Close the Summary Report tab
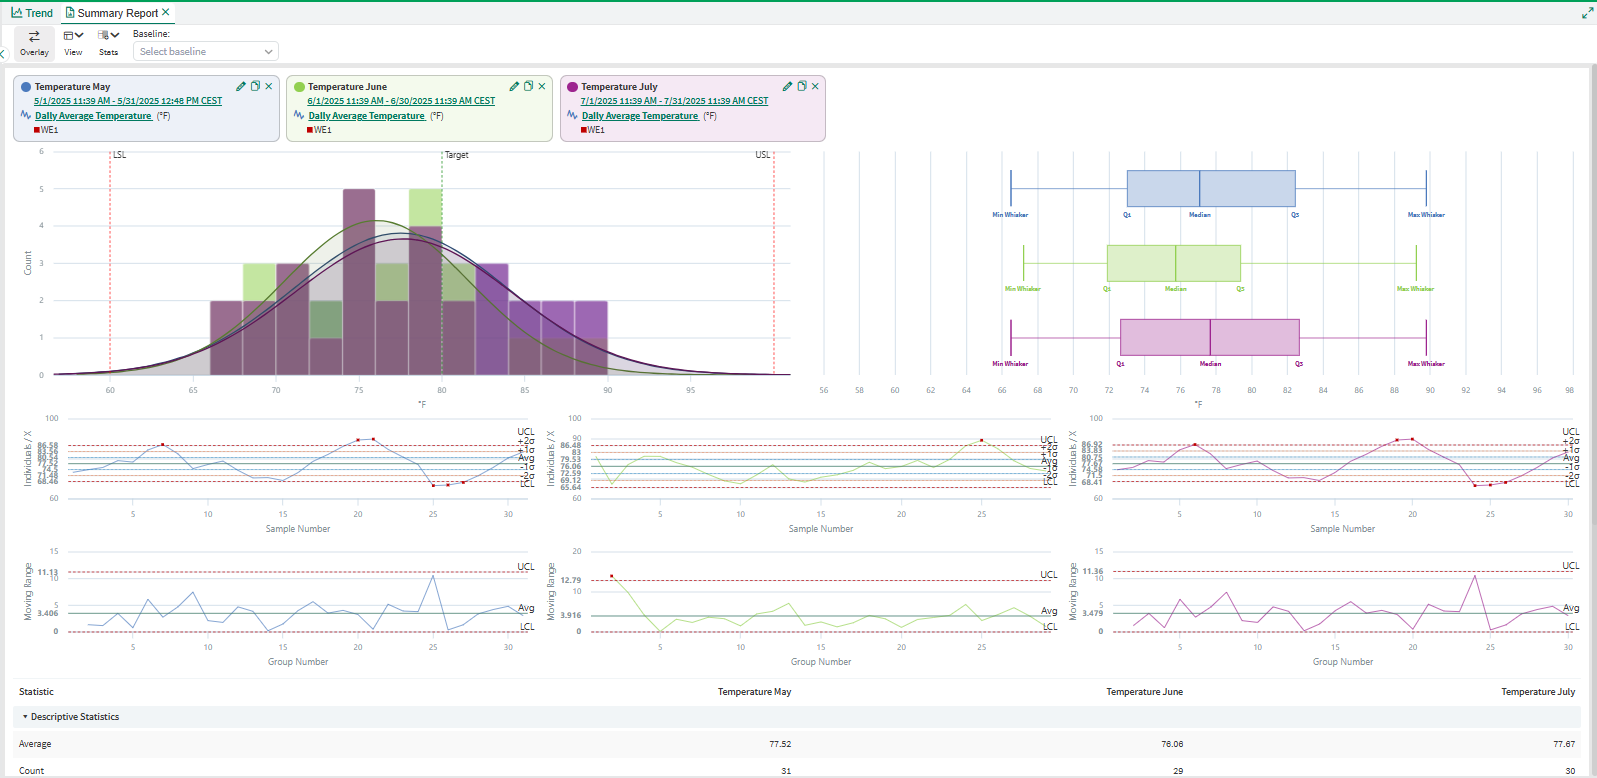This screenshot has height=778, width=1597. (x=166, y=12)
